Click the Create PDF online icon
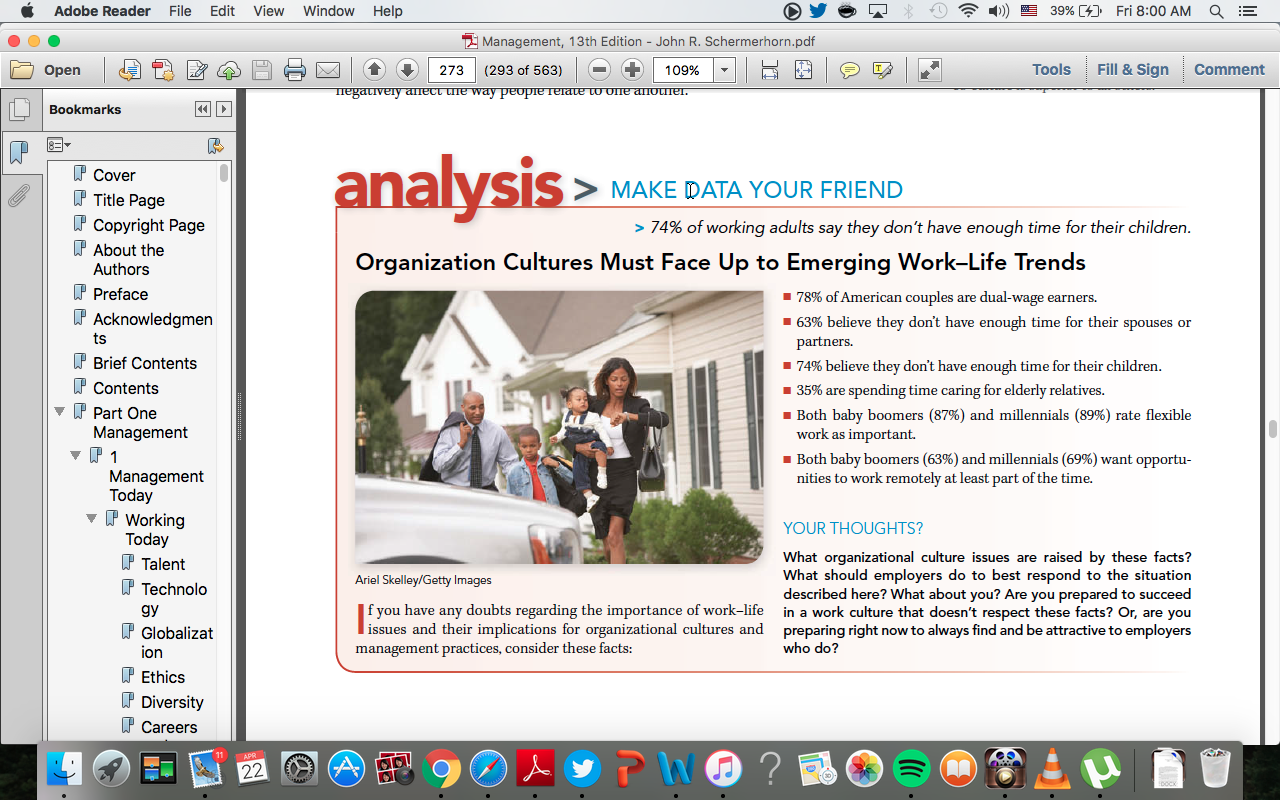Screen dimensions: 1280x800 129,70
